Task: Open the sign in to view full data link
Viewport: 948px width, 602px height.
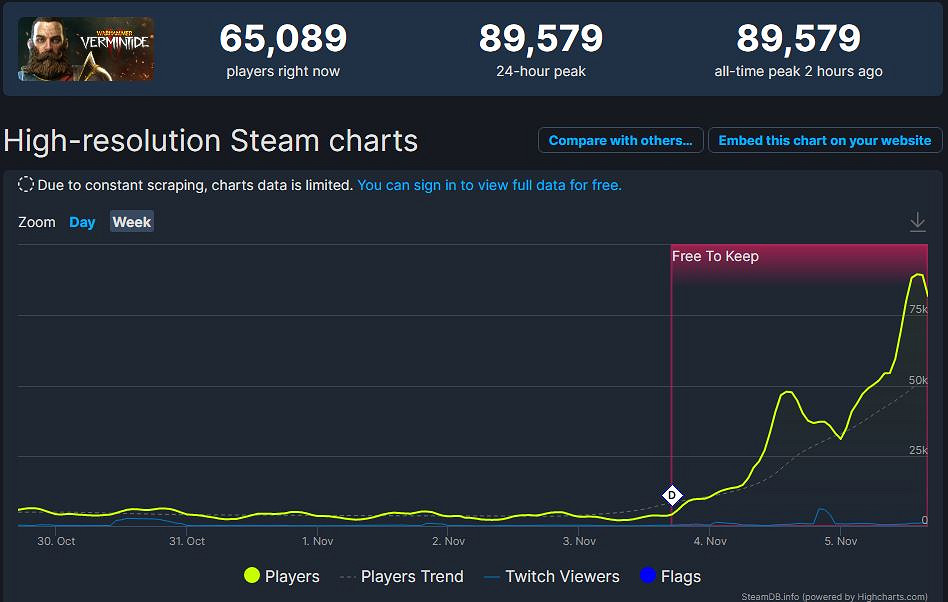Action: 489,185
